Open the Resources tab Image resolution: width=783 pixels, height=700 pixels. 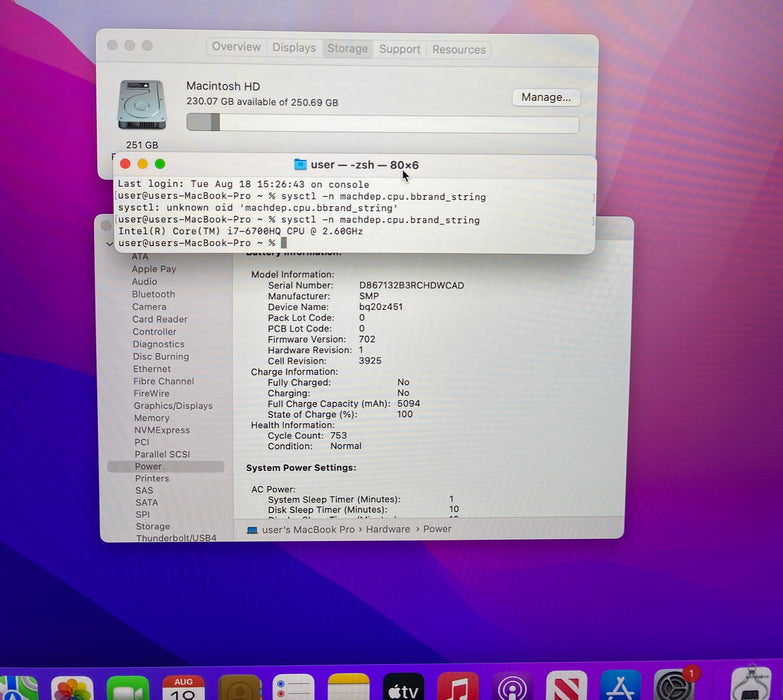tap(459, 49)
